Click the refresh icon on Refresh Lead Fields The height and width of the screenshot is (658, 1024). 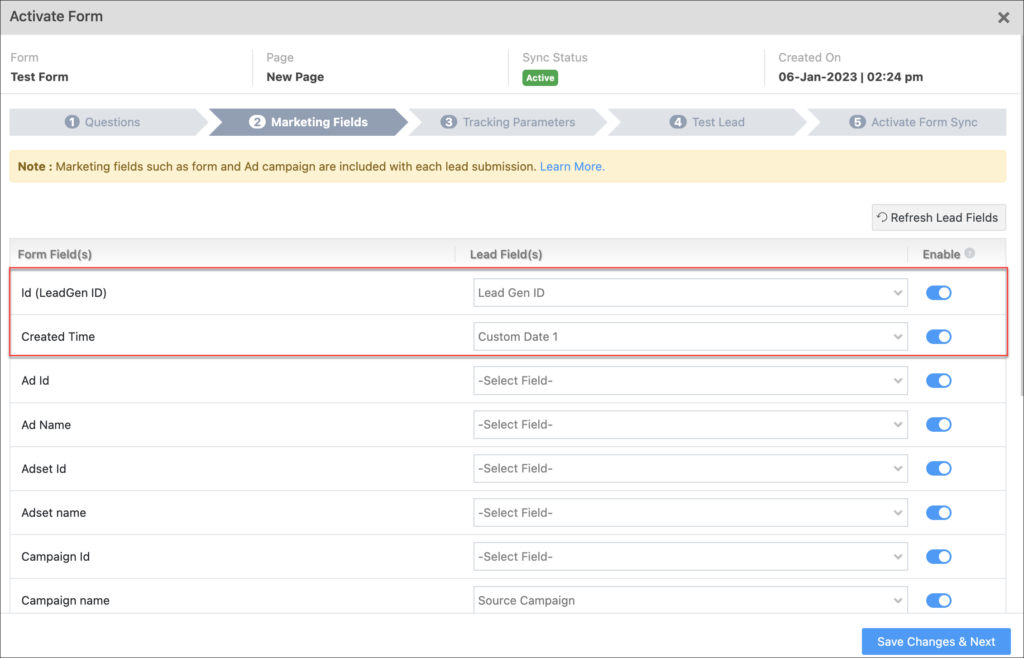click(x=881, y=217)
